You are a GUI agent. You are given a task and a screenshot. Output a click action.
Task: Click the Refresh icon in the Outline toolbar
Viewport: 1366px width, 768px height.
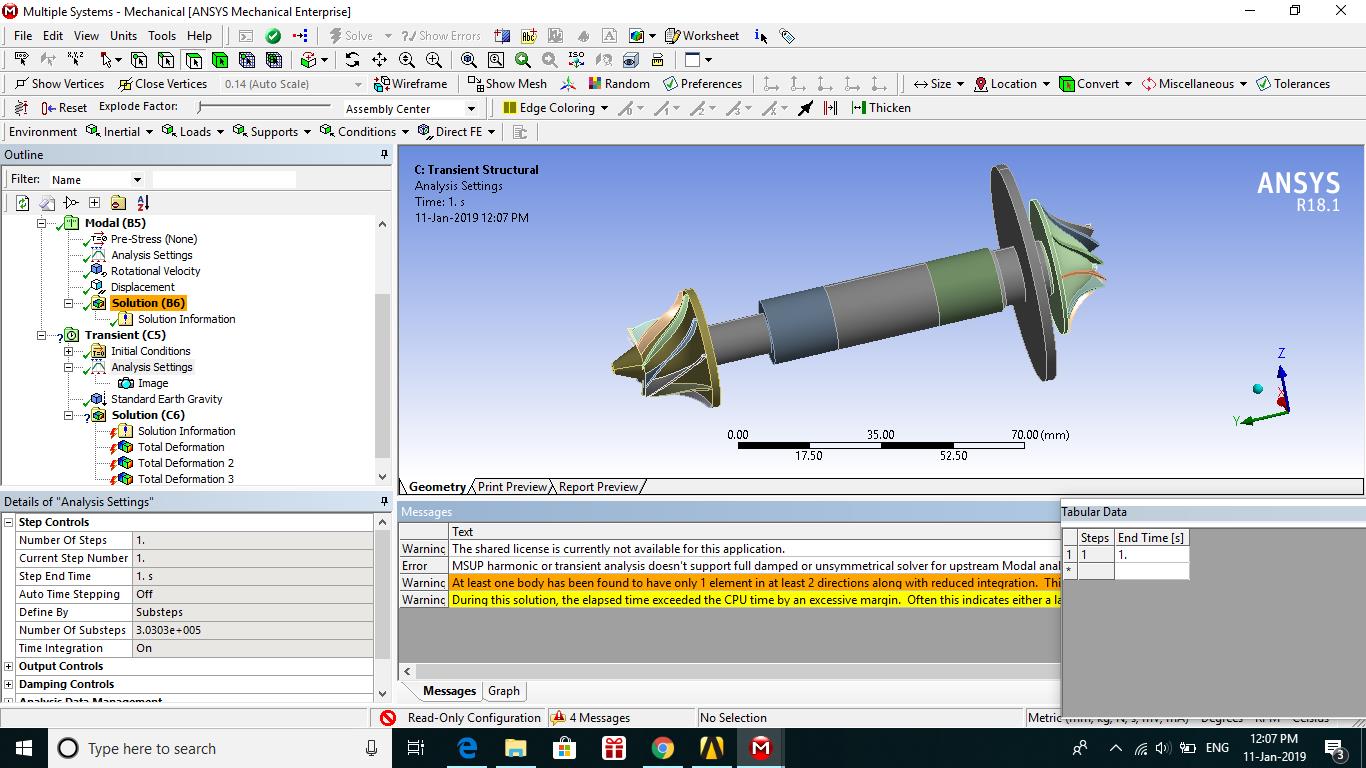[22, 203]
